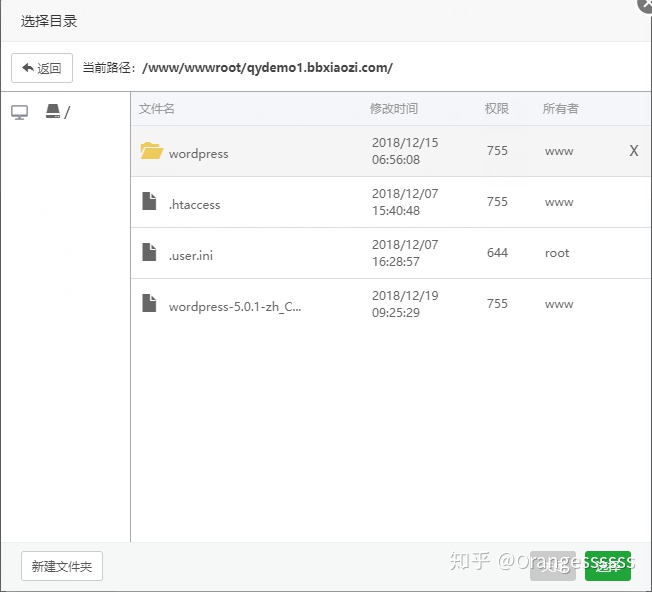The image size is (652, 592).
Task: Click the current path text /www/wwwroot/qydemo1.bbxiaozi.com/
Action: click(267, 67)
